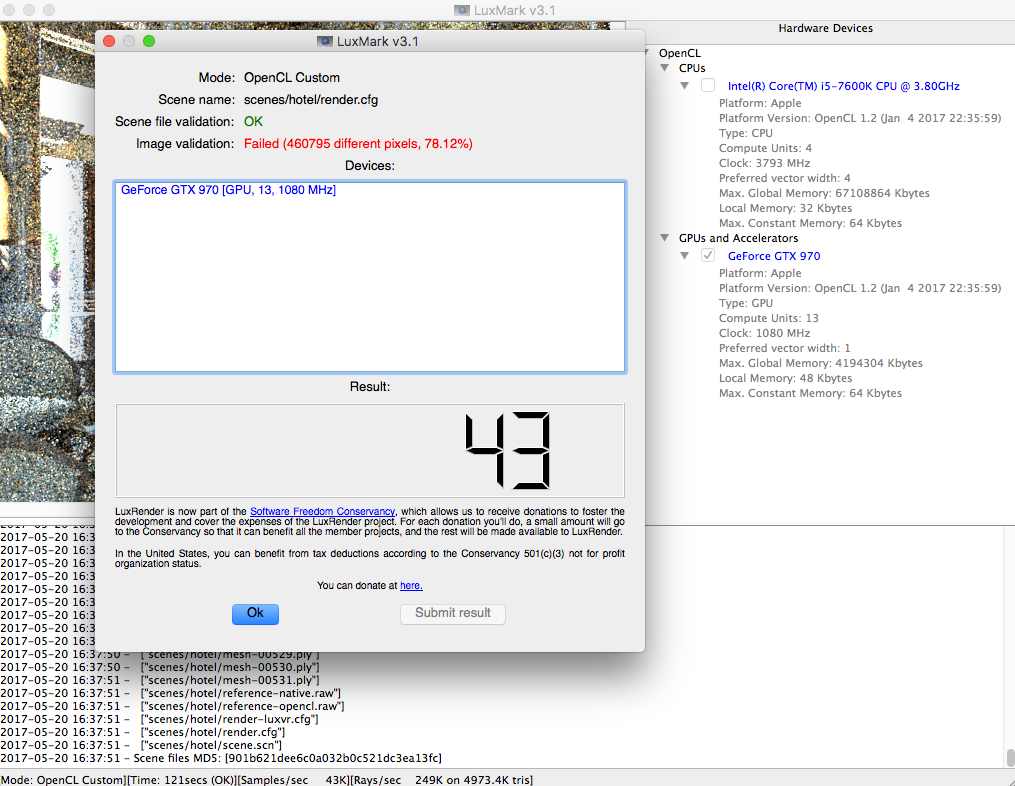Click the status bar Samples/sec readout
The image size is (1015, 786).
click(294, 780)
